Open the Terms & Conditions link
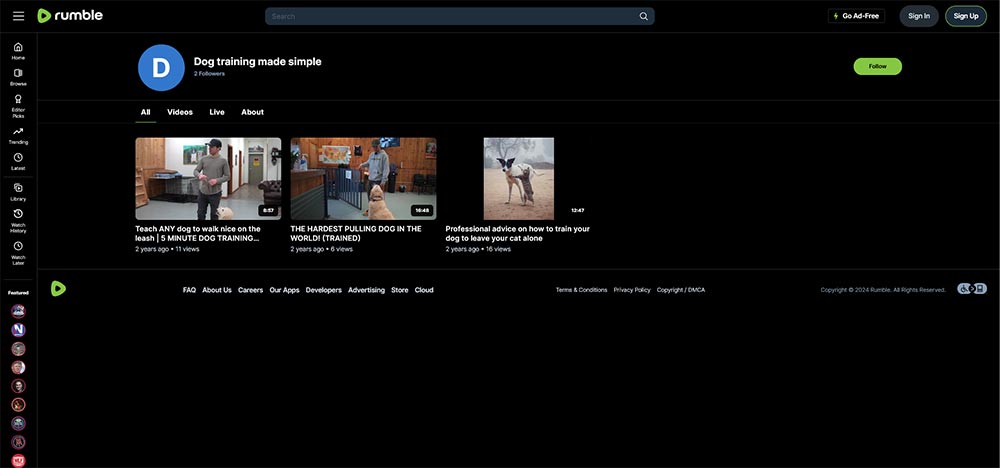1000x468 pixels. (x=582, y=290)
